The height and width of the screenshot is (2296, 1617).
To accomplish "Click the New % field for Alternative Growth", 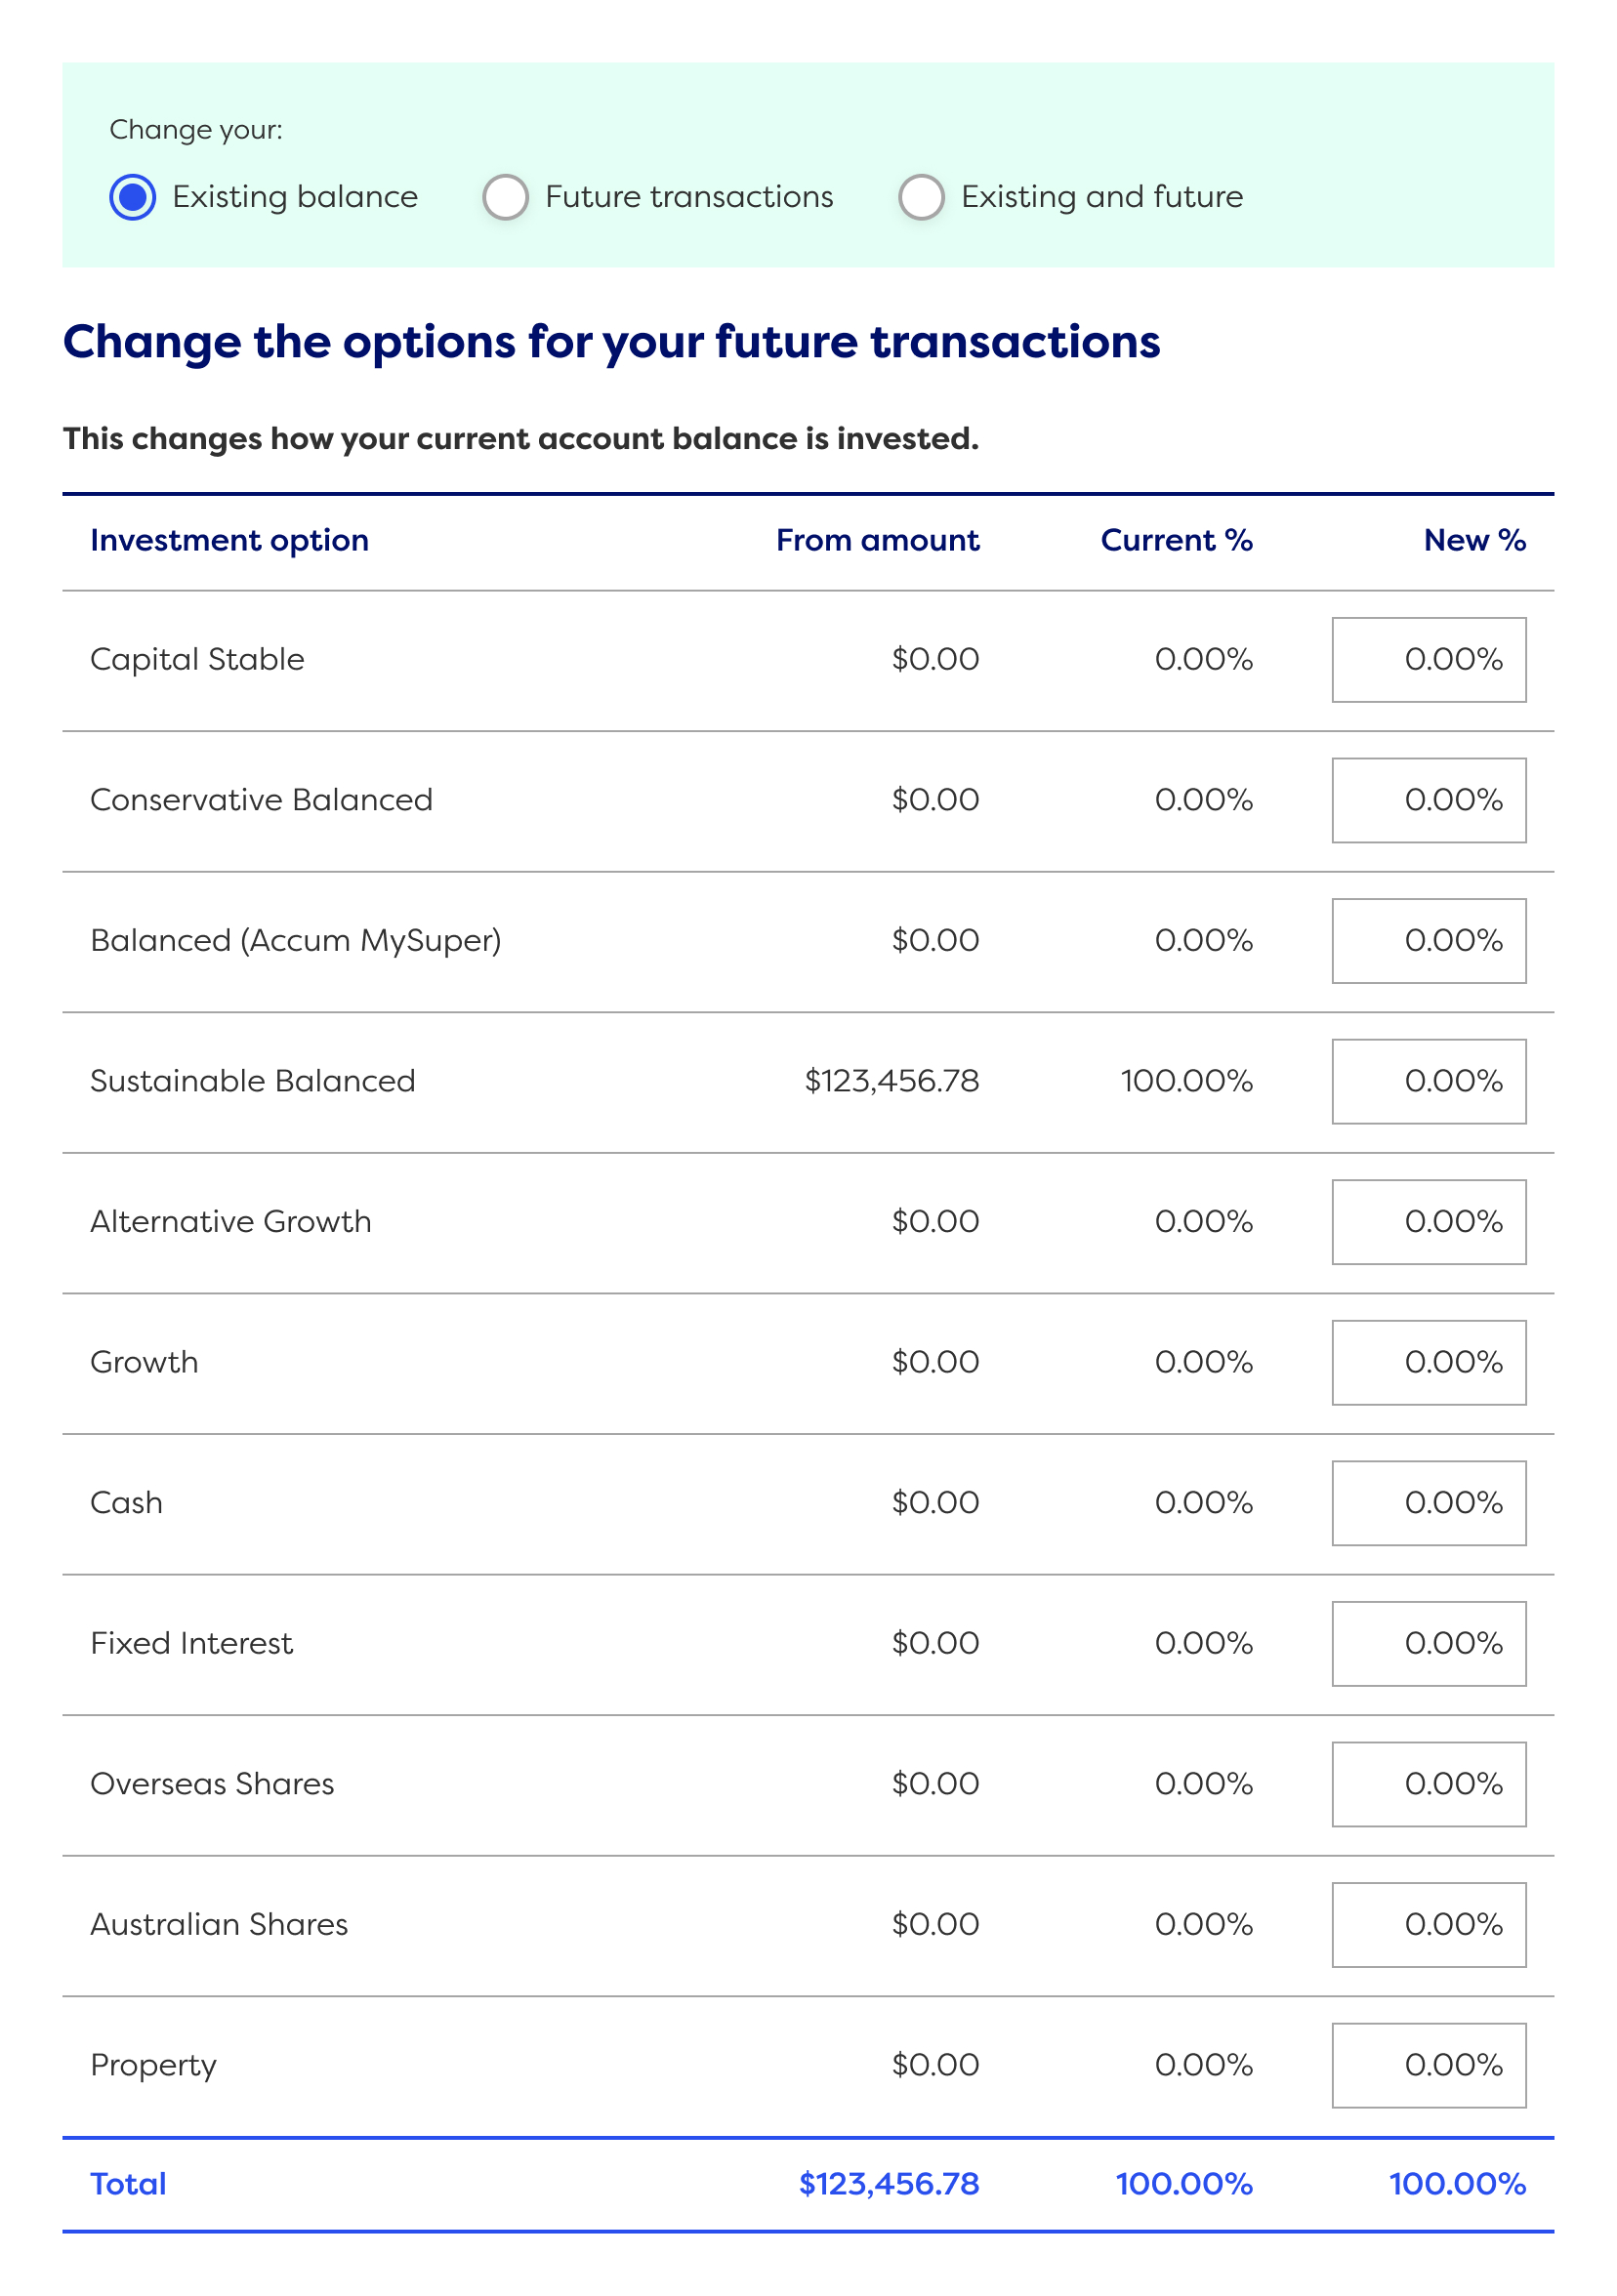I will [x=1428, y=1222].
